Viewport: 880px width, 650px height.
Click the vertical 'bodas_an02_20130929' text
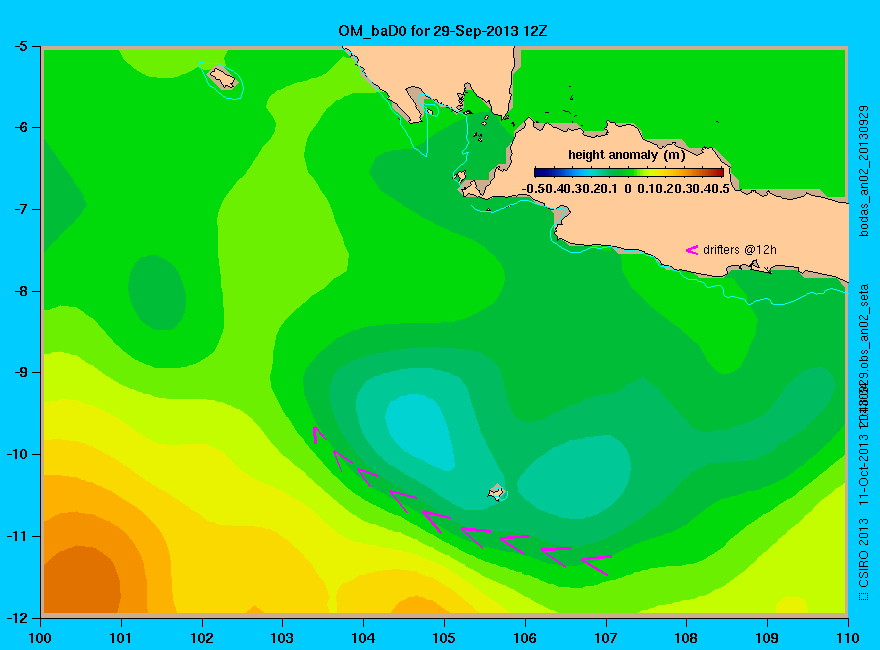(864, 171)
